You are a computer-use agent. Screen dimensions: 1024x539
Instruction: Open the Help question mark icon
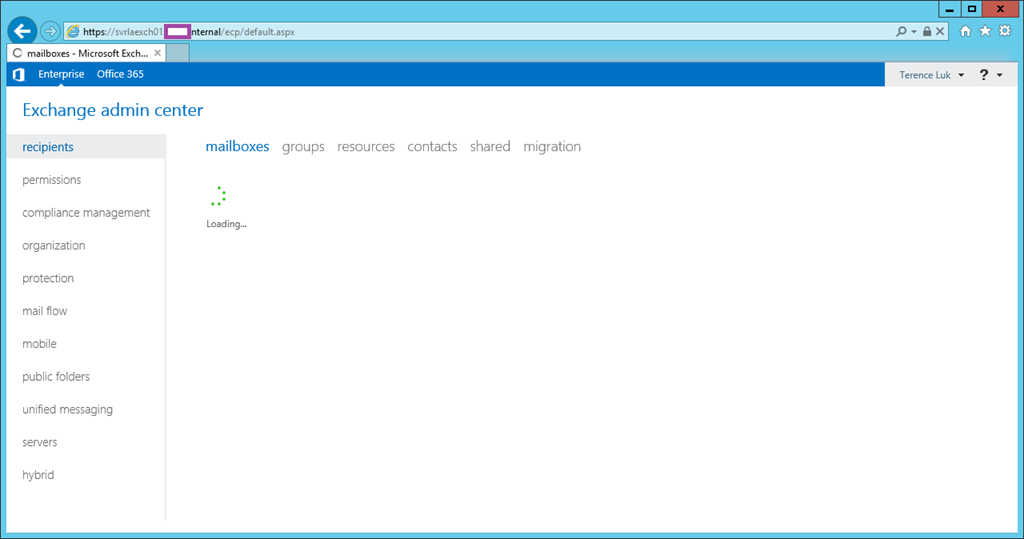pyautogui.click(x=984, y=75)
